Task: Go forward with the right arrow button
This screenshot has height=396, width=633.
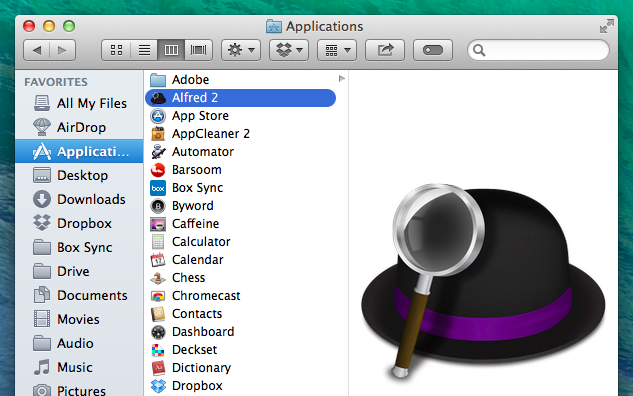Action: click(63, 50)
